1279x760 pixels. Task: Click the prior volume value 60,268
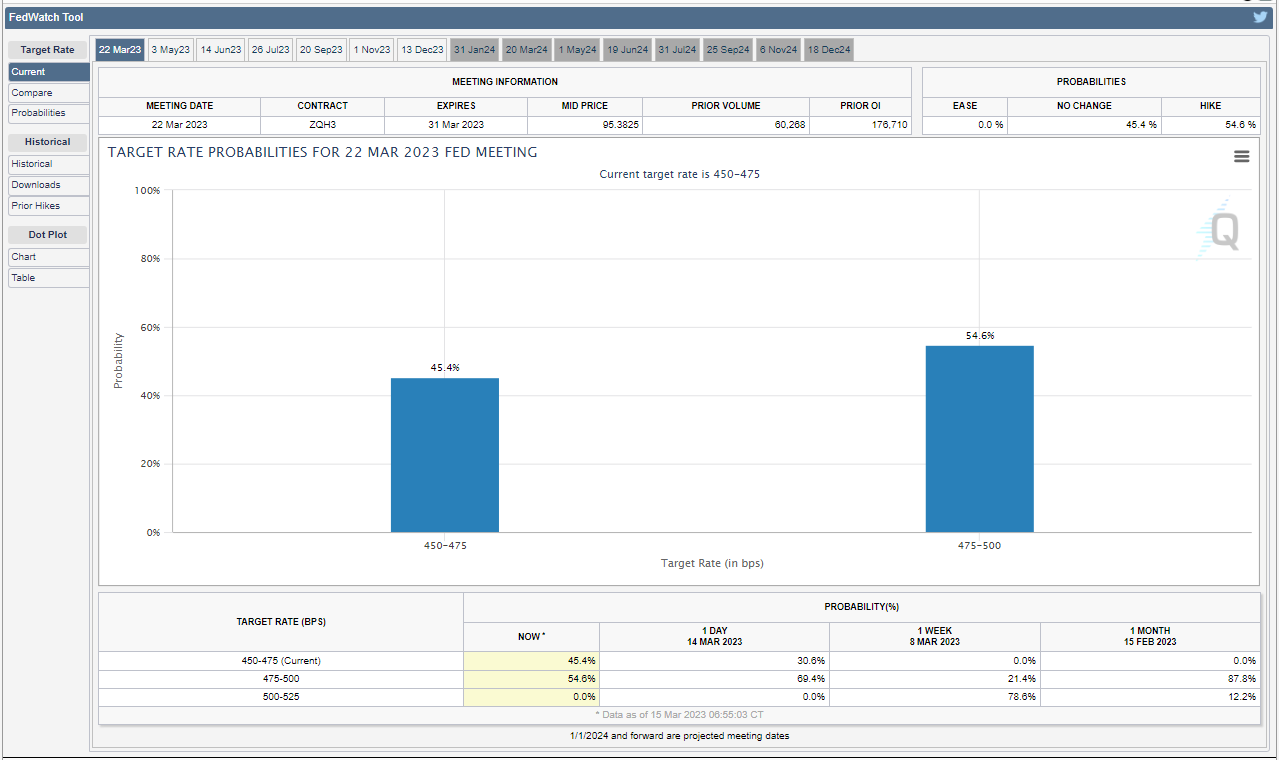(x=726, y=125)
